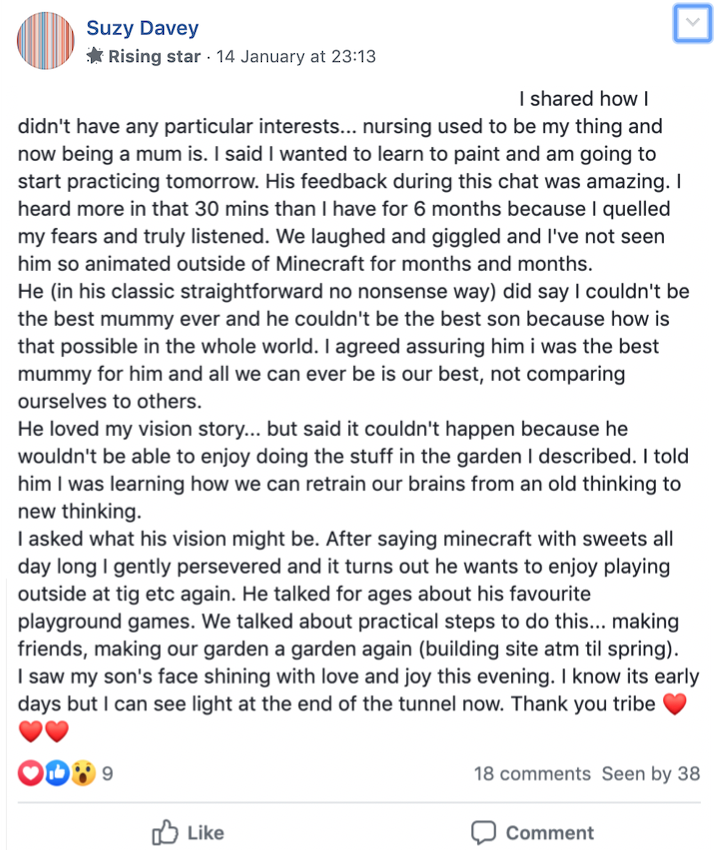This screenshot has width=714, height=850.
Task: Open the post options dropdown chevron
Action: (691, 24)
